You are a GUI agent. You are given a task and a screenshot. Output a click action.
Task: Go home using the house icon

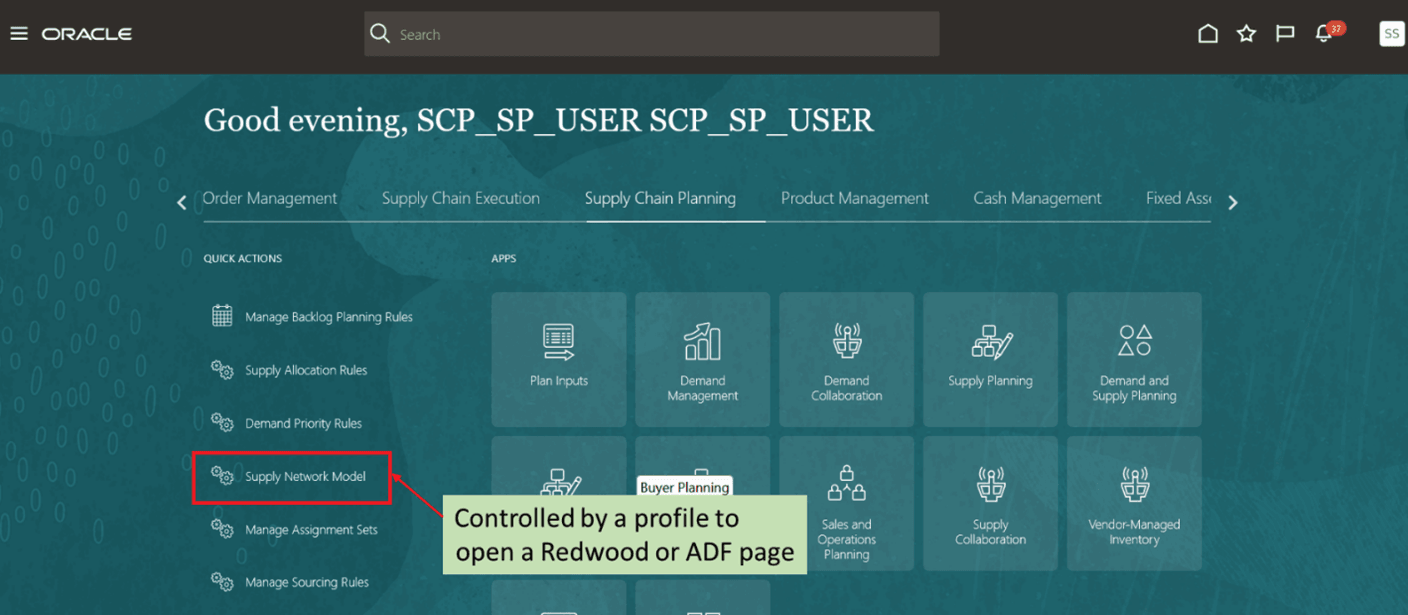[1207, 33]
